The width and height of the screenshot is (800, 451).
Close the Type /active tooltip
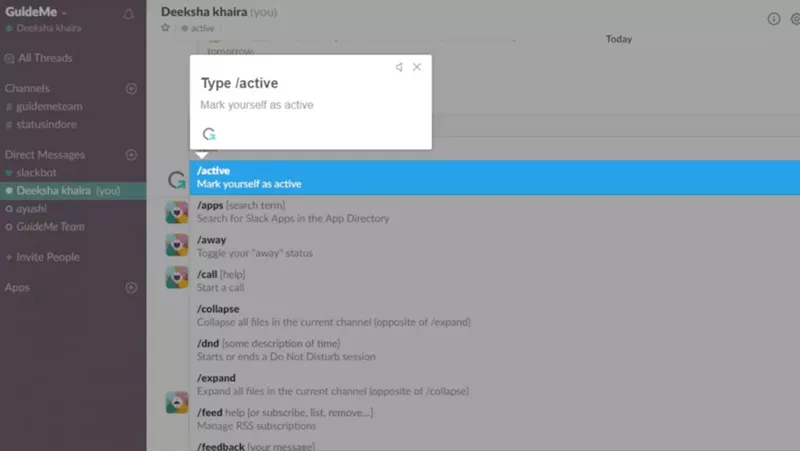click(417, 67)
